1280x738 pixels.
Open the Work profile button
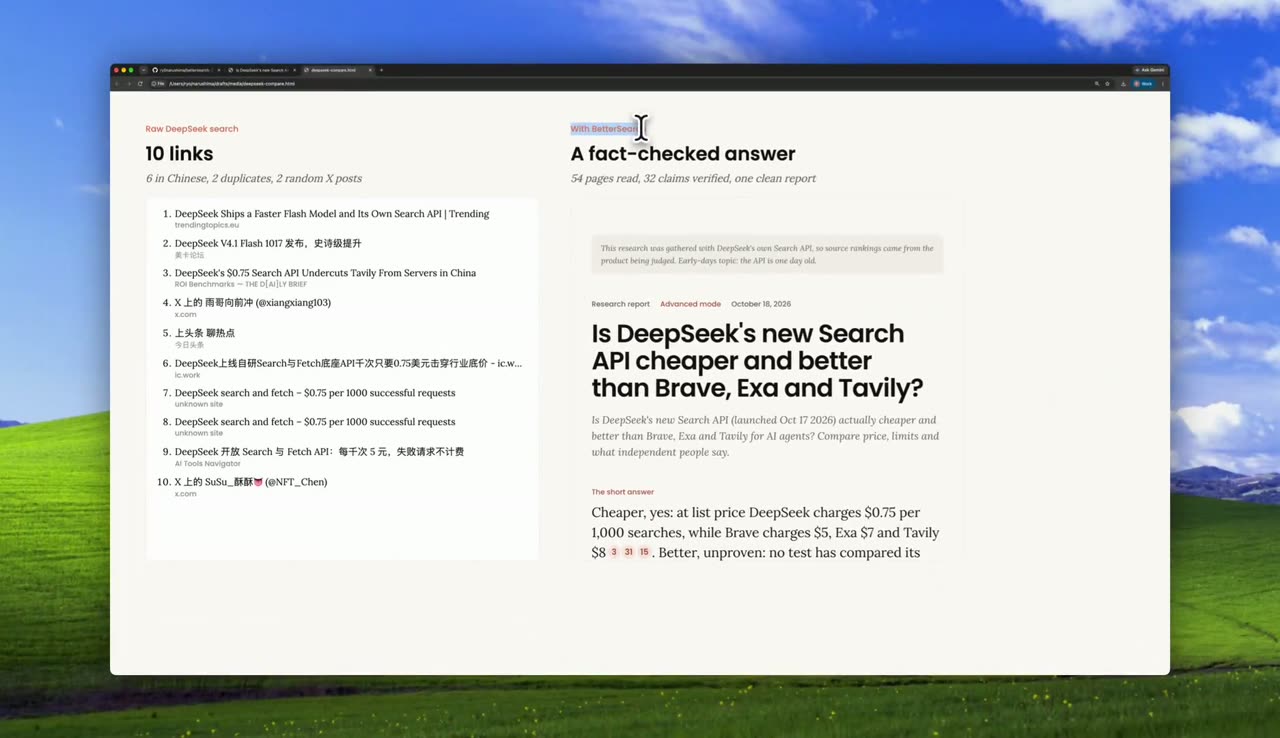pos(1143,84)
